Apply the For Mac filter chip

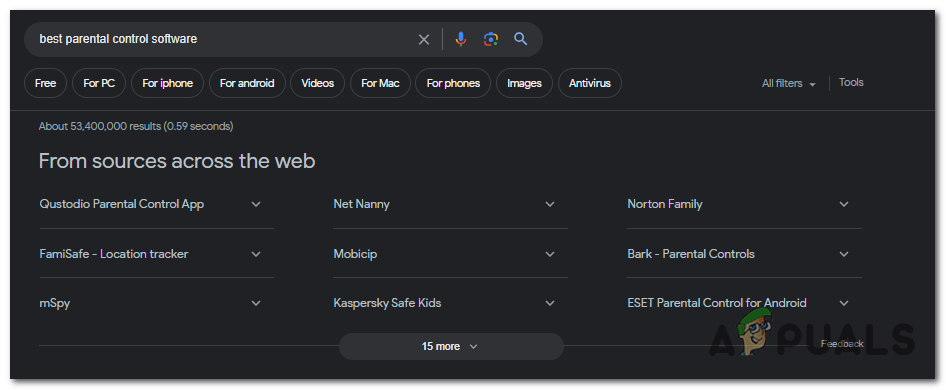click(x=380, y=83)
